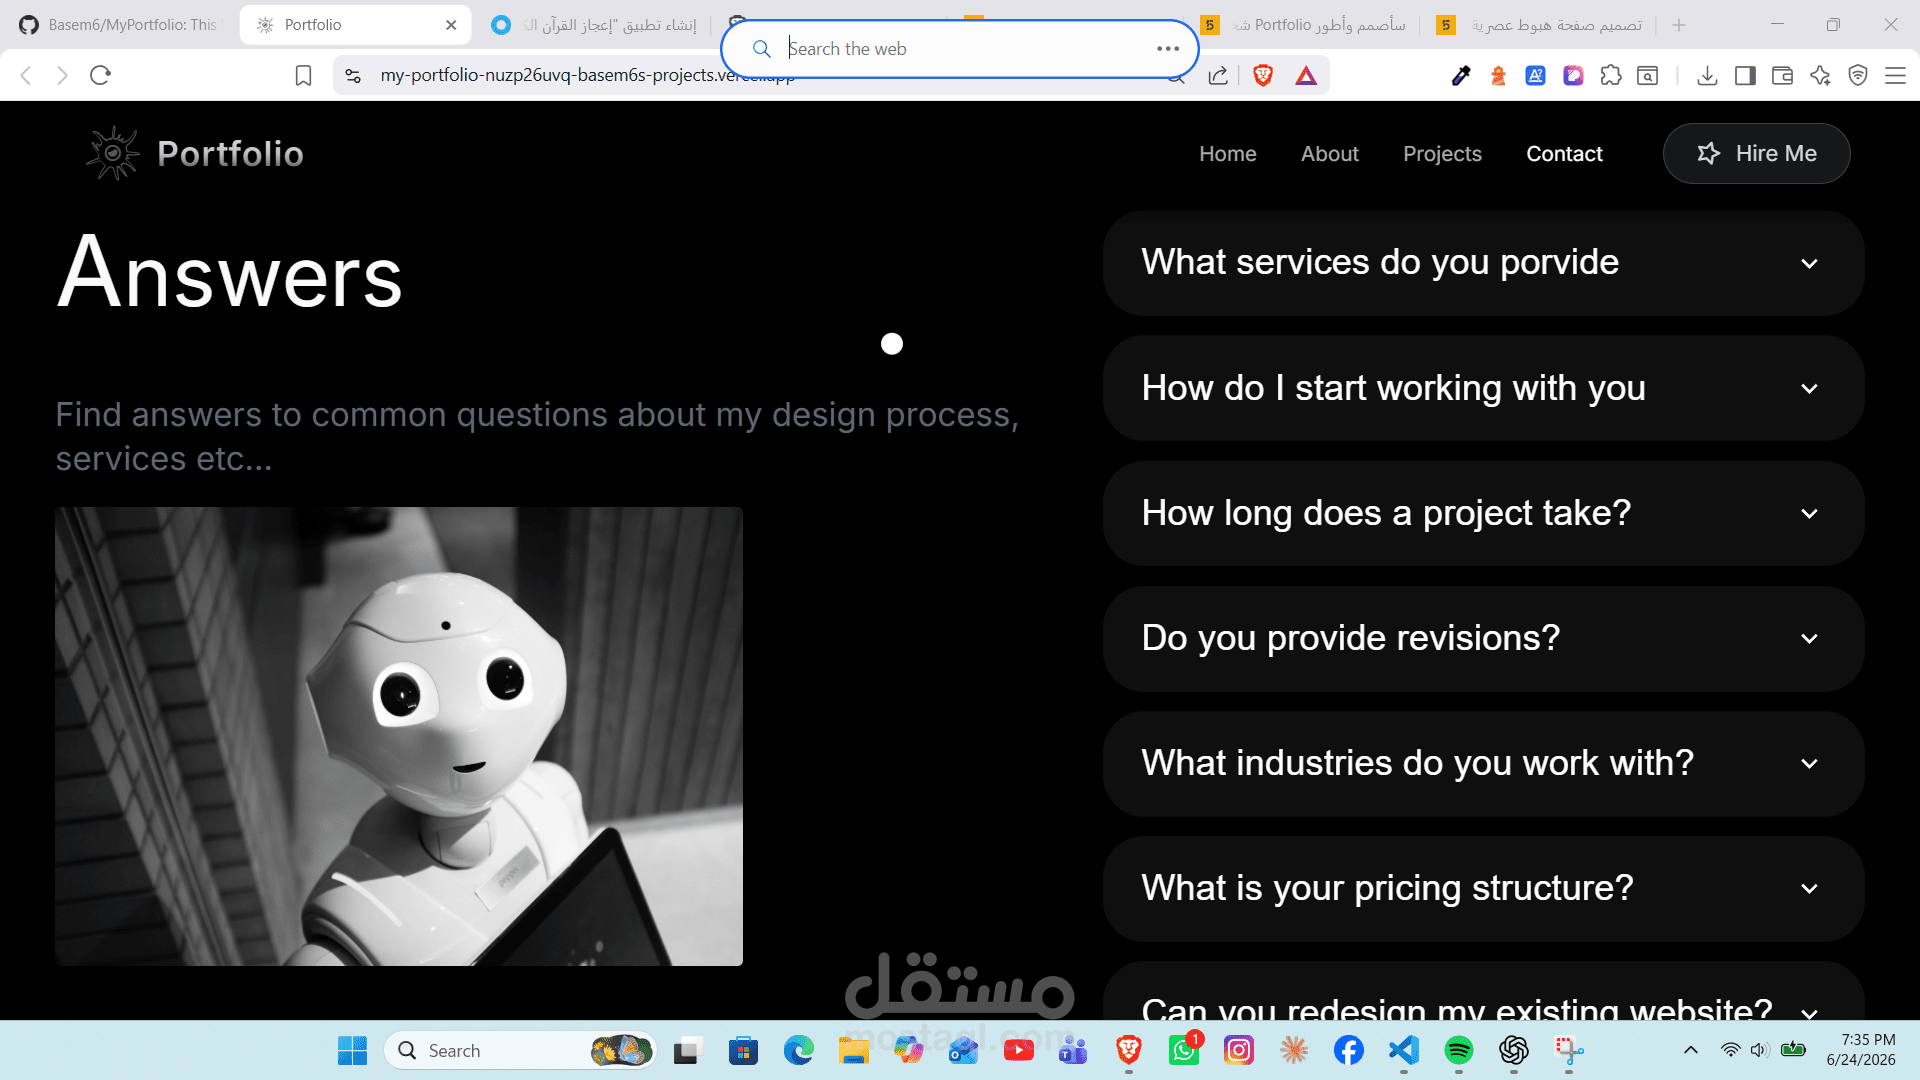
Task: Open the three-dot options in search popup
Action: pyautogui.click(x=1168, y=48)
